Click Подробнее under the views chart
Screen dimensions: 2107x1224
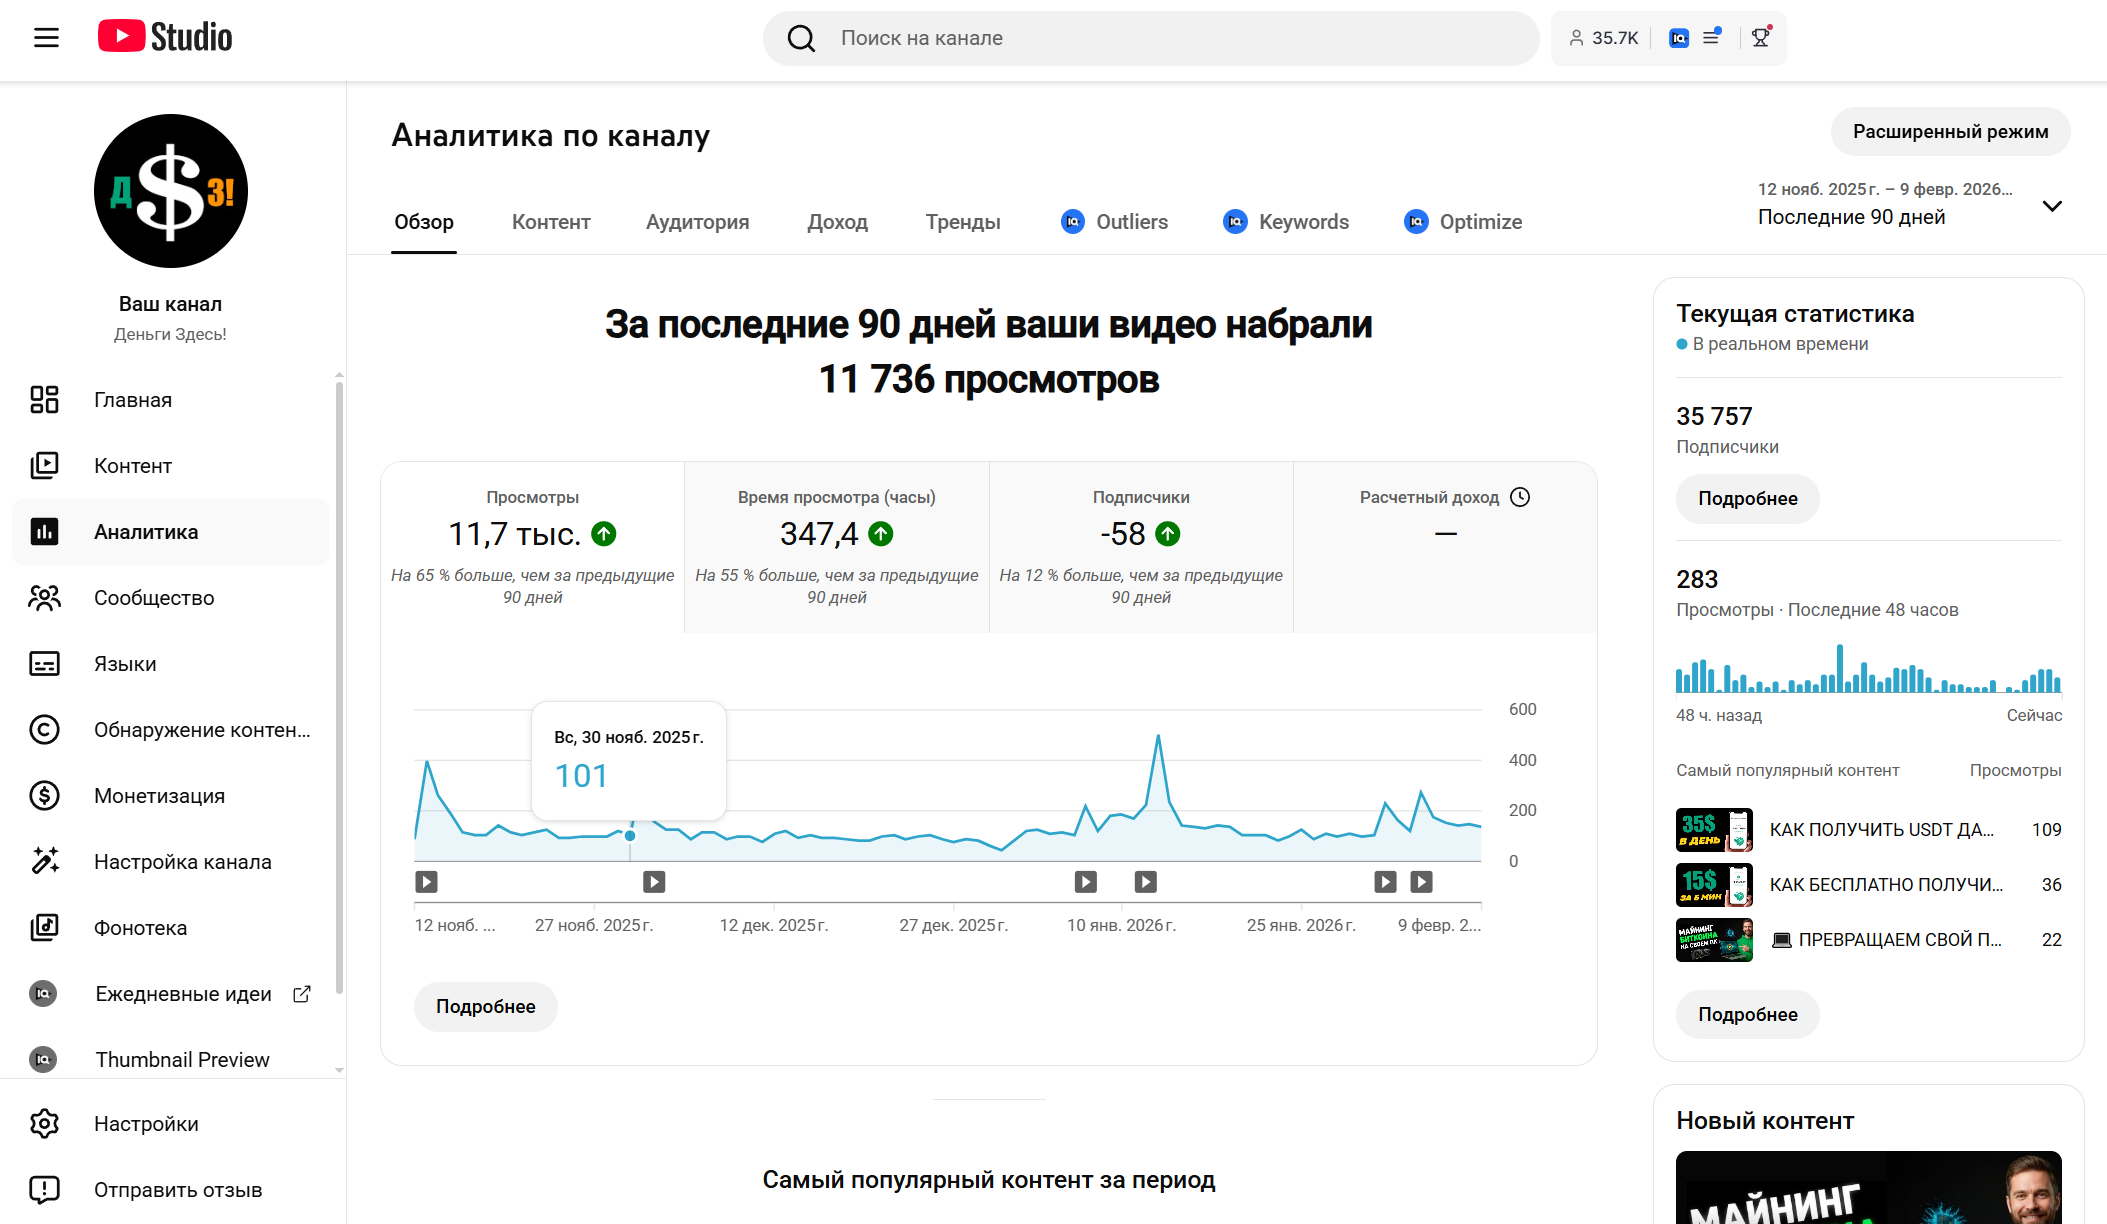[486, 1007]
